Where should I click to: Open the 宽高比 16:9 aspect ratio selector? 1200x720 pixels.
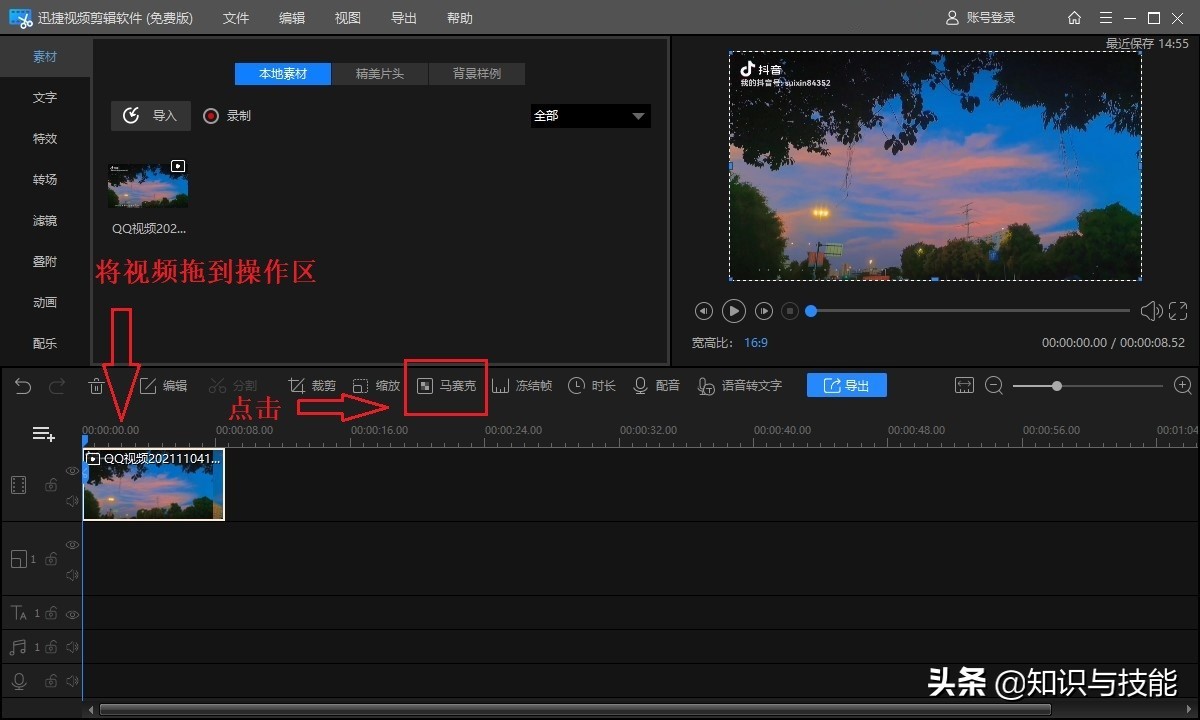coord(756,343)
